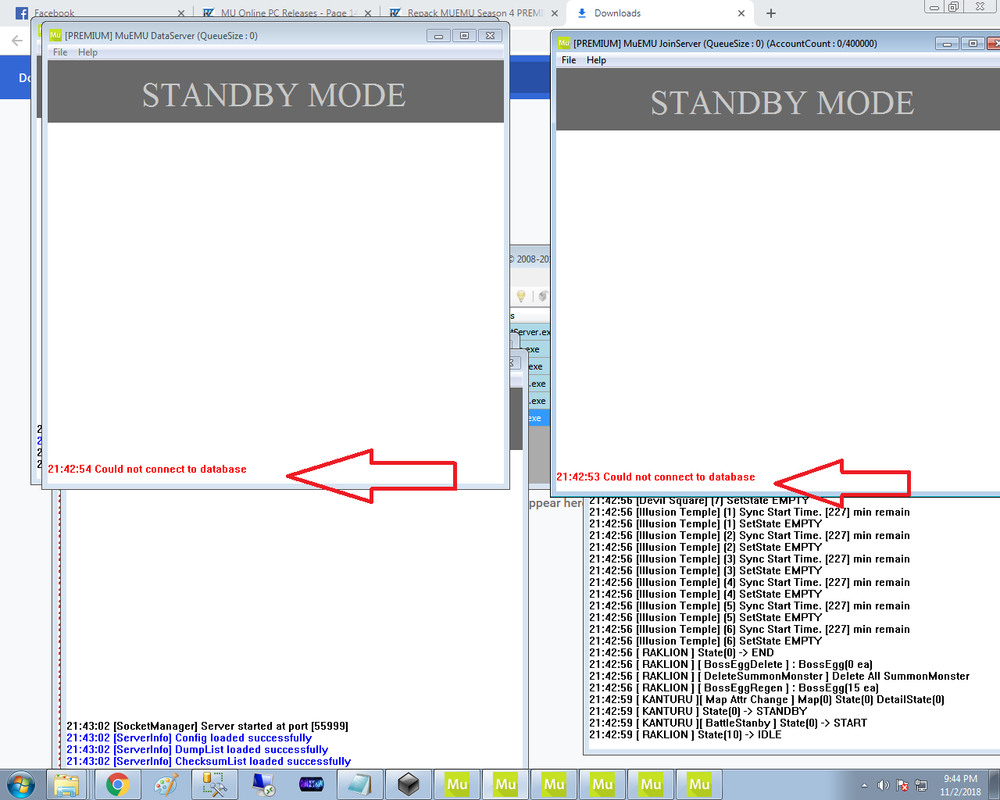Open a new browser tab with plus button
Viewport: 1000px width, 800px height.
(x=771, y=13)
